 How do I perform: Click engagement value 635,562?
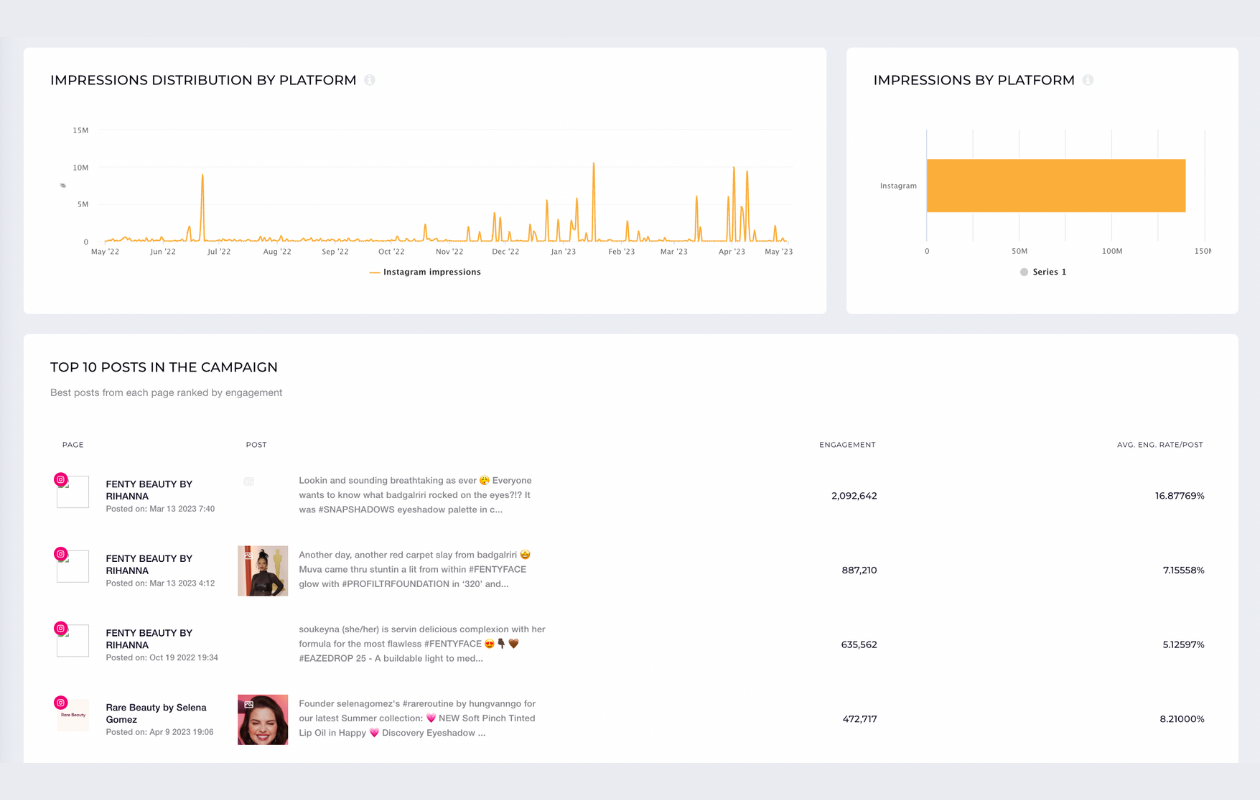click(859, 645)
